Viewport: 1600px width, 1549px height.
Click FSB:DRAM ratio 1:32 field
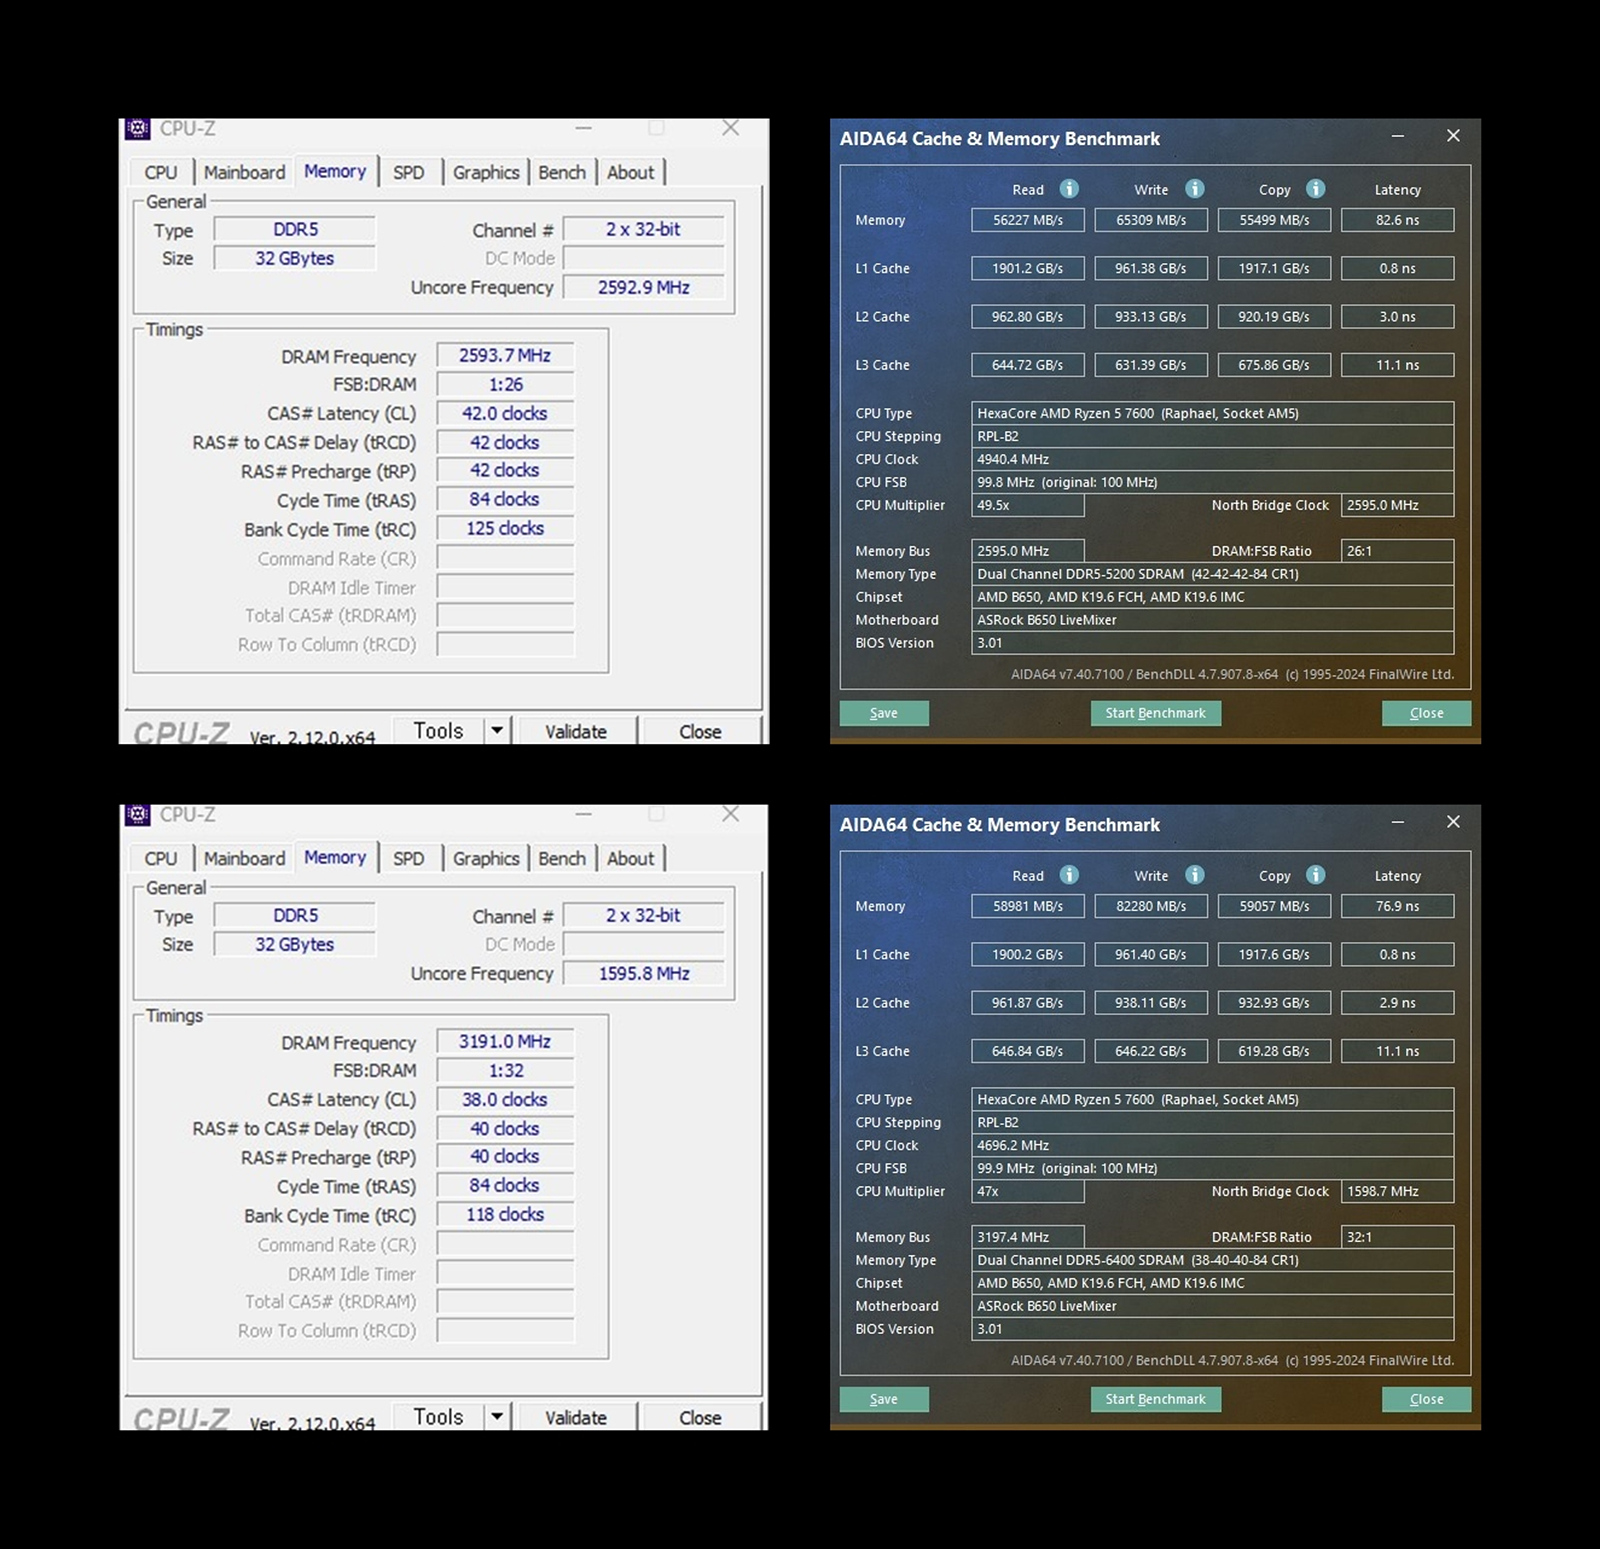[x=505, y=1071]
